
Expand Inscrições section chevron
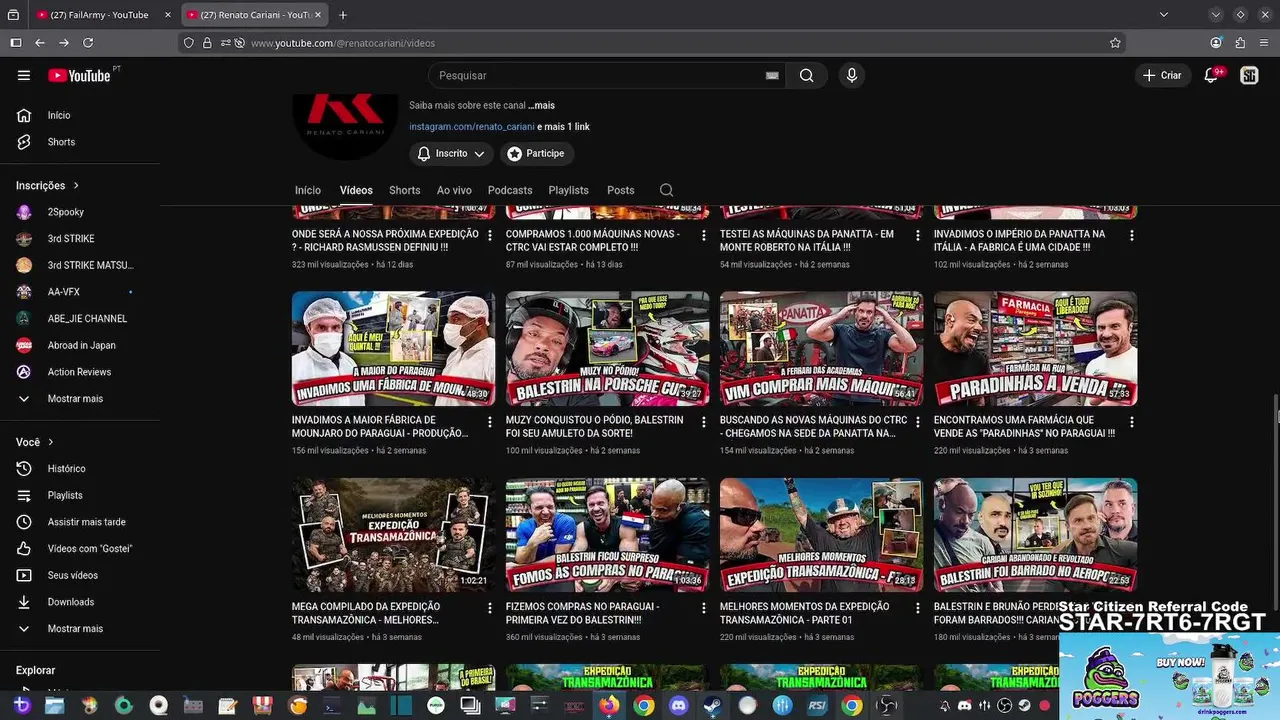coord(75,186)
